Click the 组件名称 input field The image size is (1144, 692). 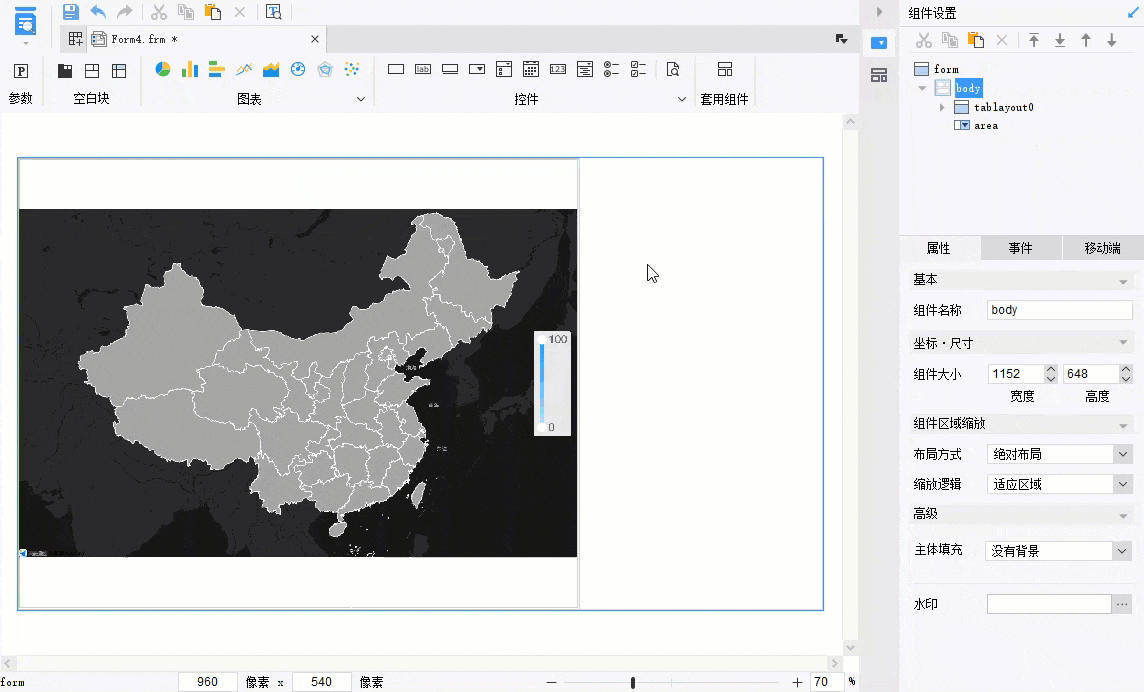click(1059, 310)
